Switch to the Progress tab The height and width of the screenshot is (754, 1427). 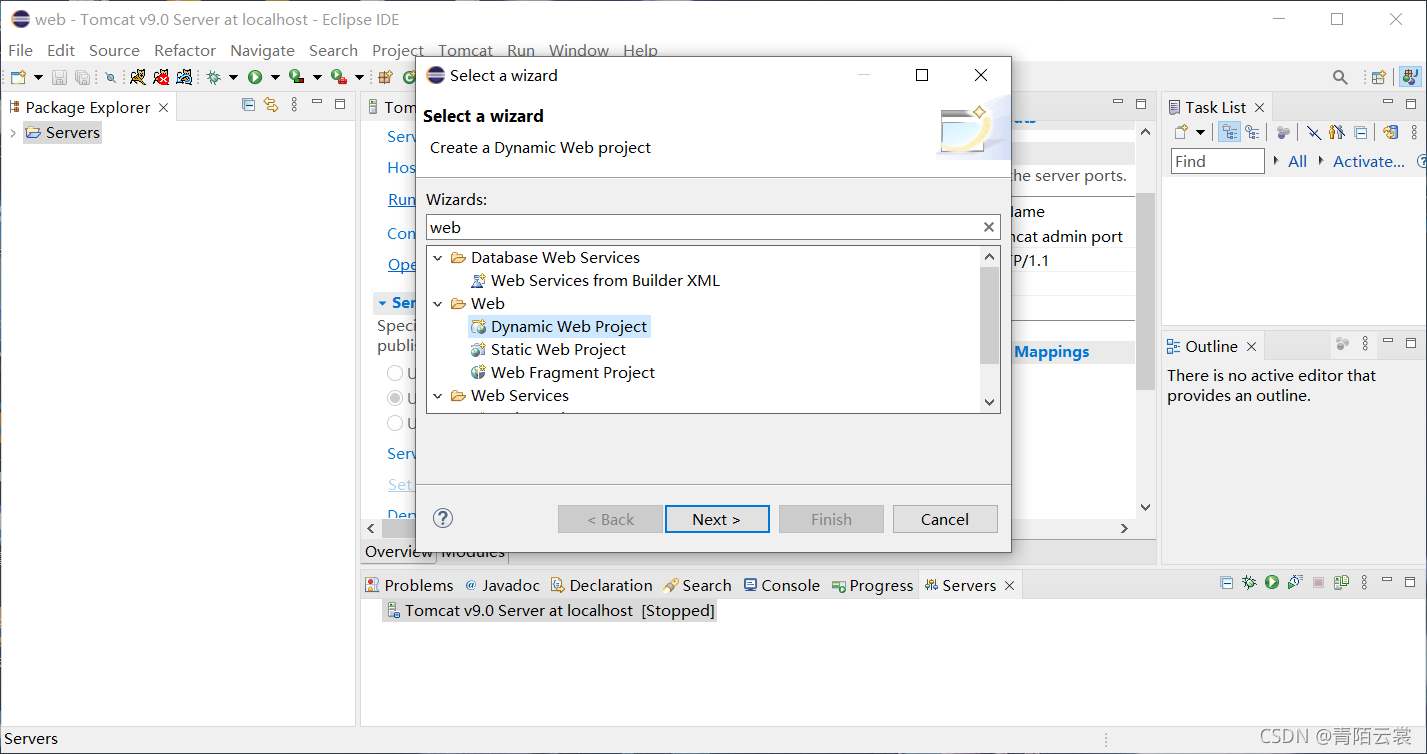872,585
